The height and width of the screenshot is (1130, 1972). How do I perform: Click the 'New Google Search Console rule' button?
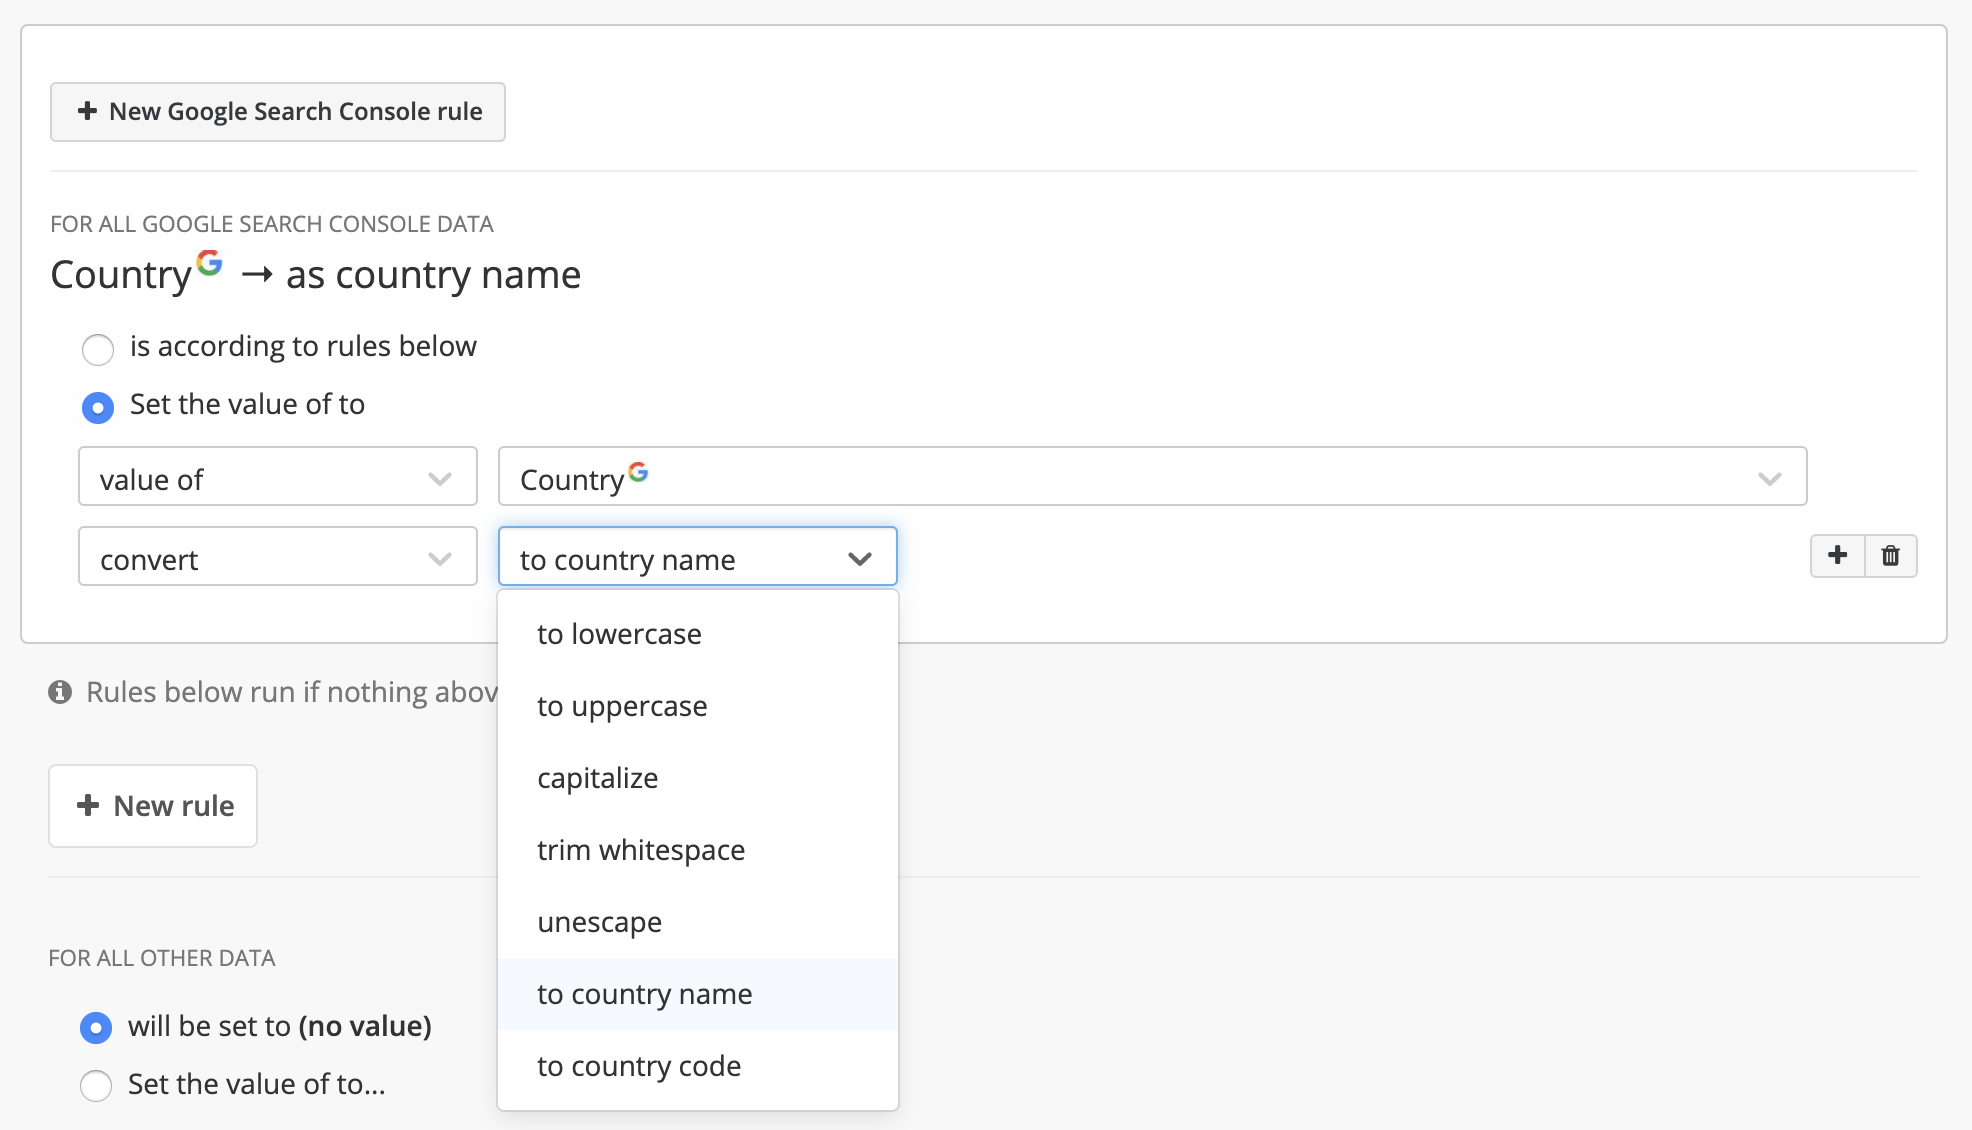278,112
